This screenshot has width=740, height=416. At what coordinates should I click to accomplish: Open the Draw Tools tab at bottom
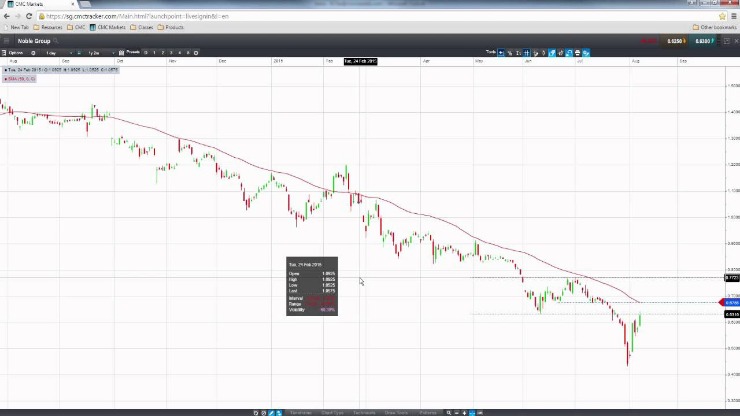(397, 412)
